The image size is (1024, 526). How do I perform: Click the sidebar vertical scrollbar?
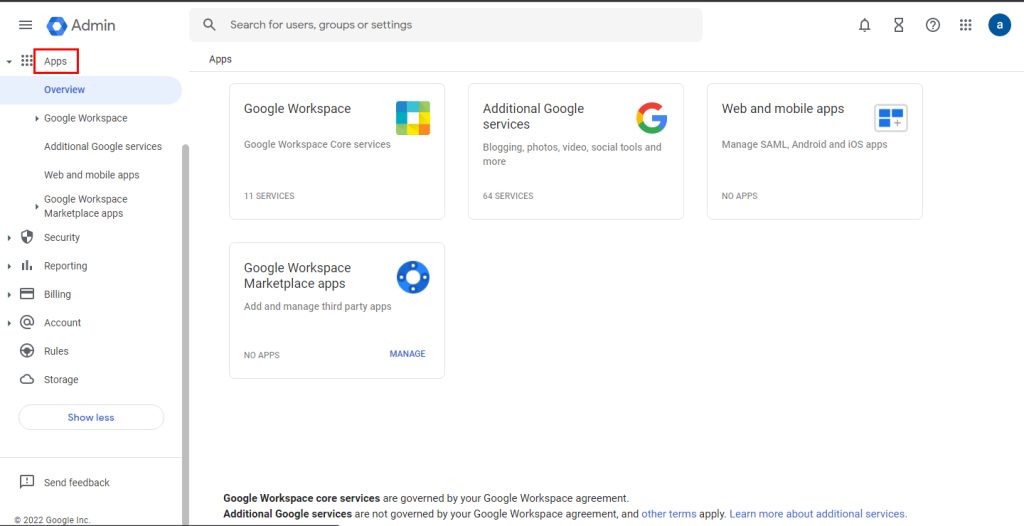185,333
